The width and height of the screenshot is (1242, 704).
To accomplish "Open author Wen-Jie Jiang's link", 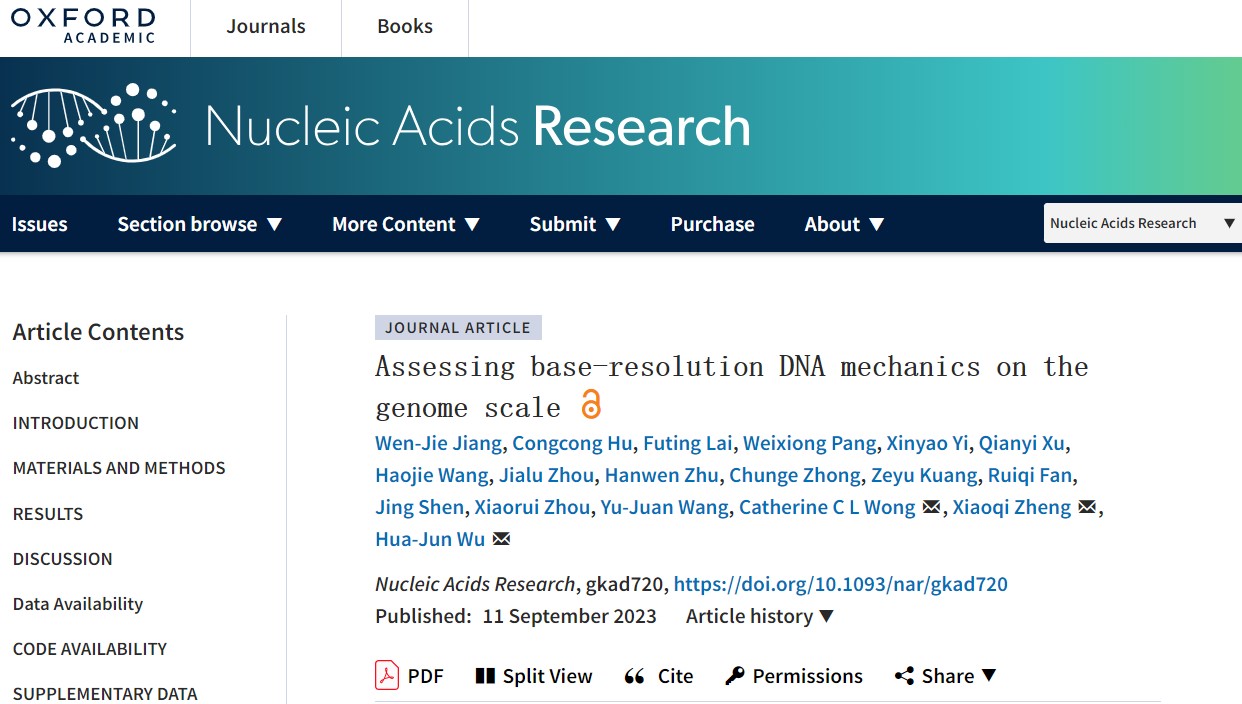I will pos(439,443).
